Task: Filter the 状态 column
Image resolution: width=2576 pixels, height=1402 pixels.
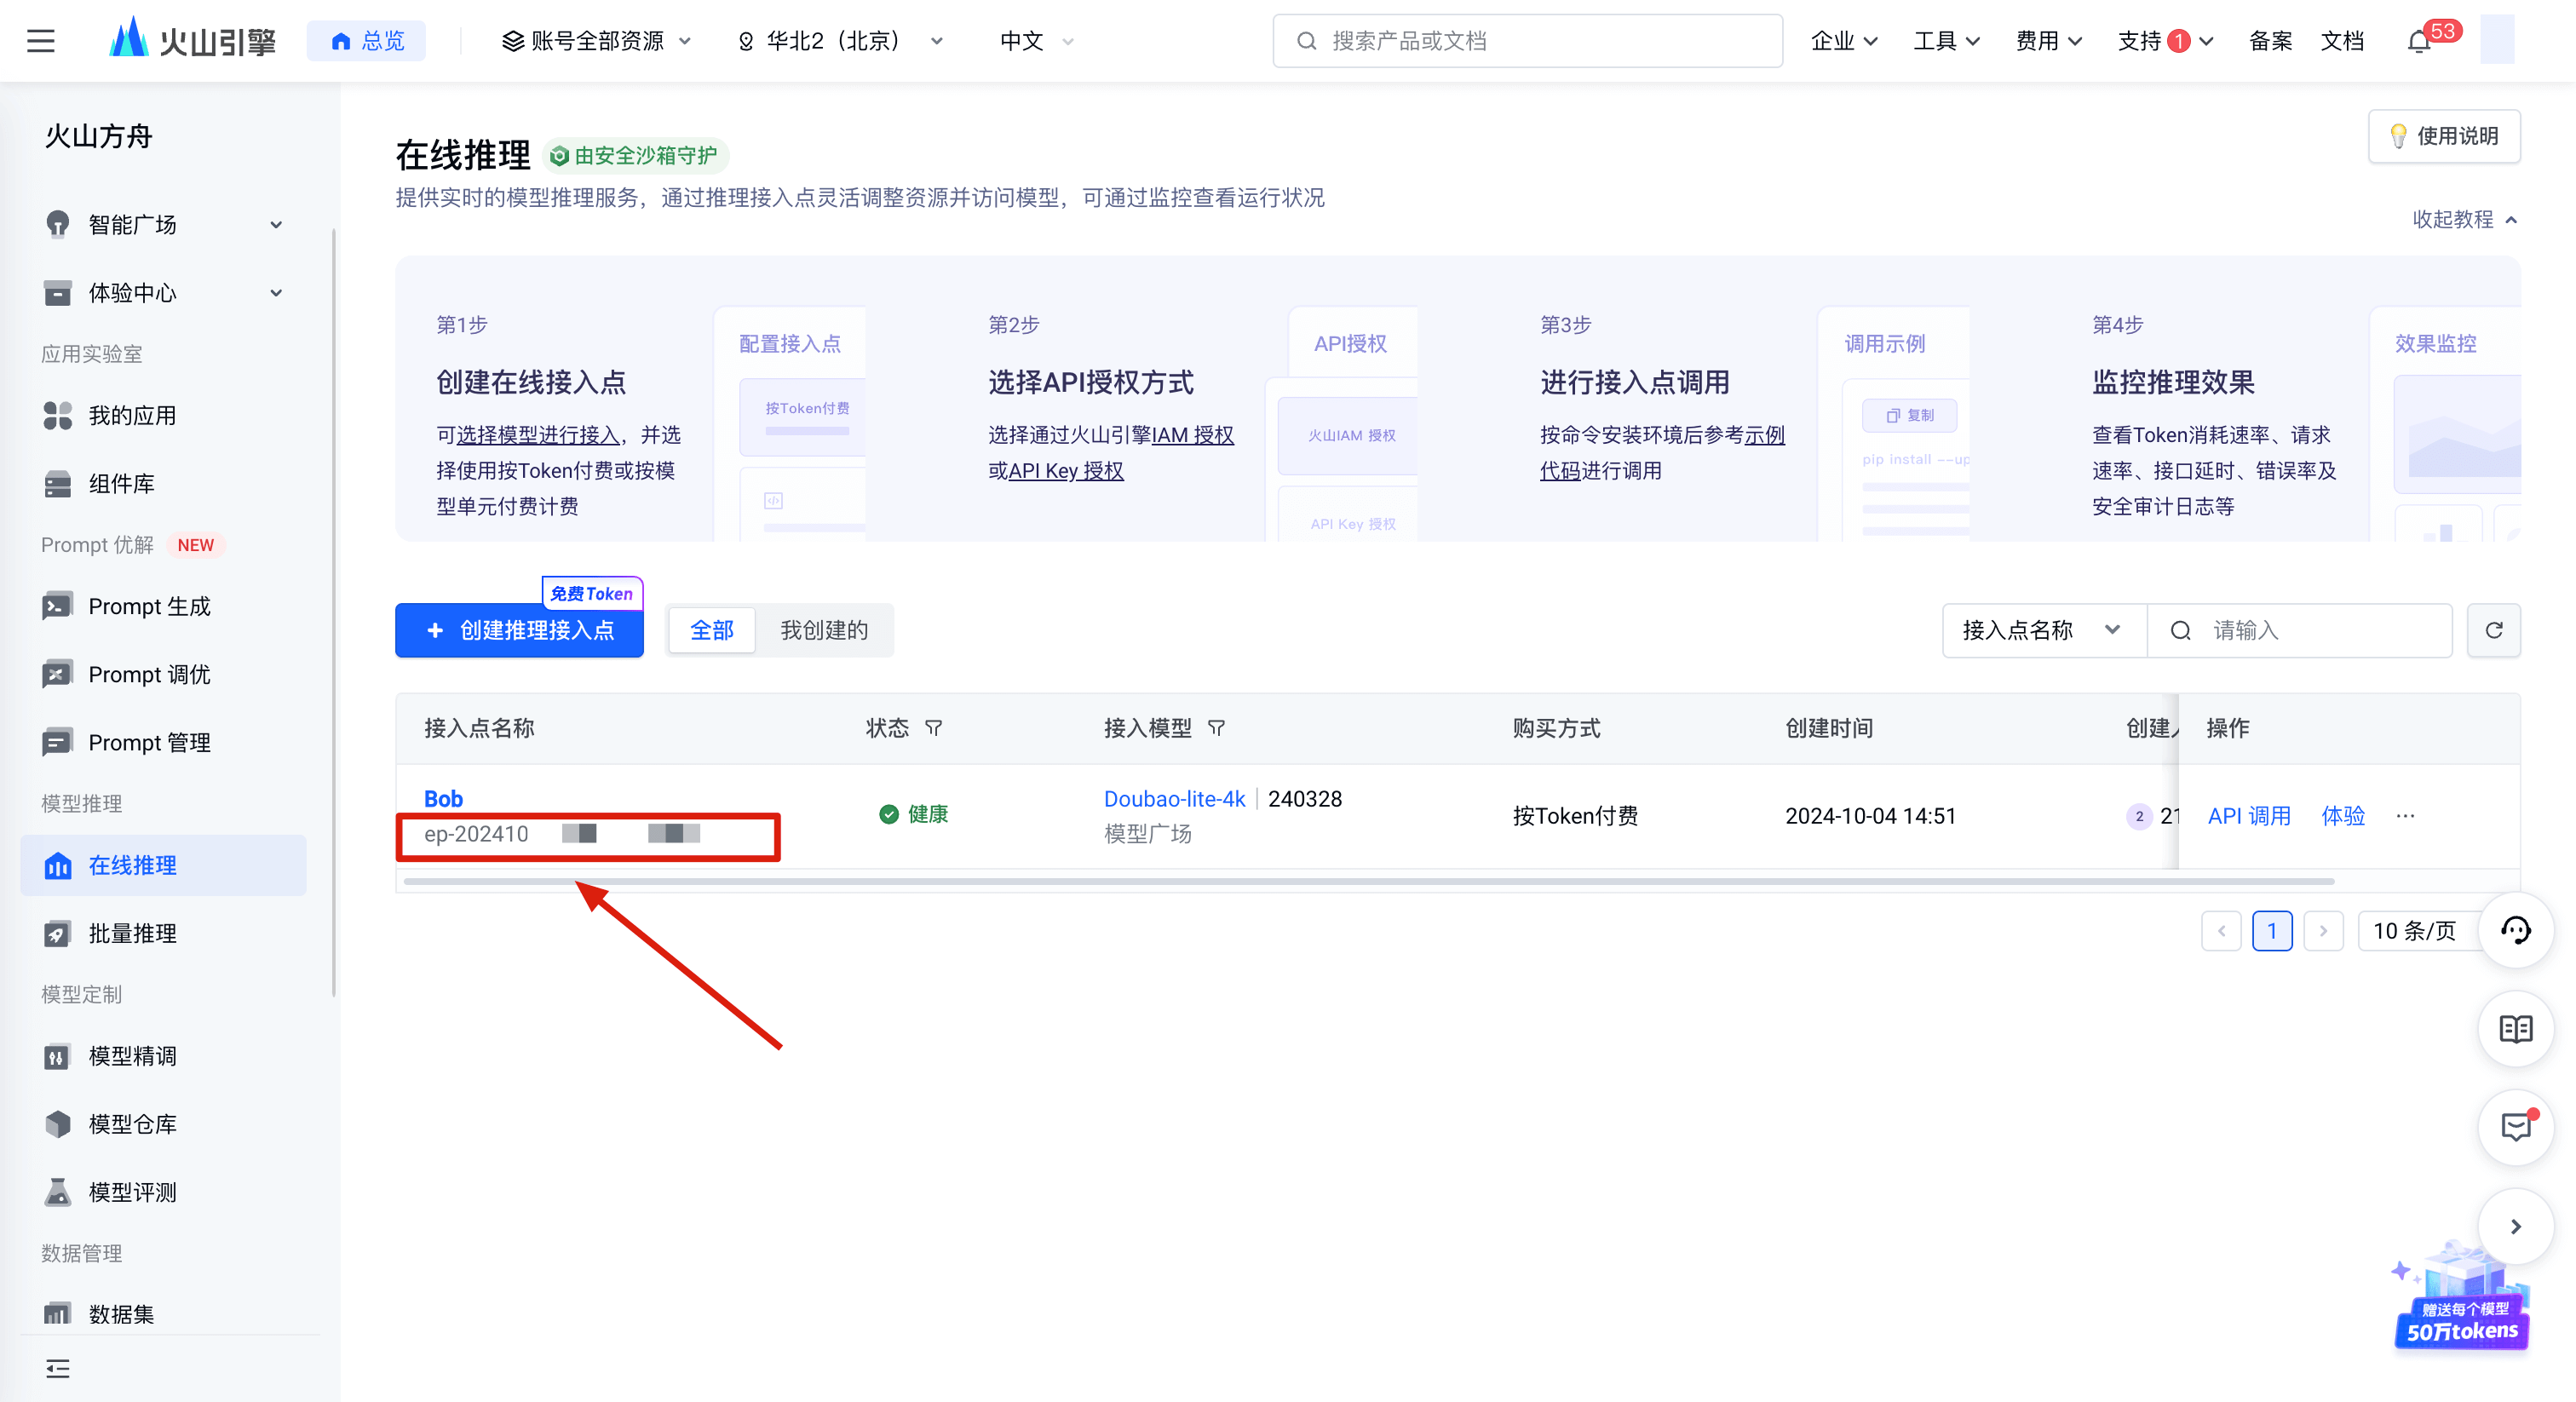Action: point(933,728)
